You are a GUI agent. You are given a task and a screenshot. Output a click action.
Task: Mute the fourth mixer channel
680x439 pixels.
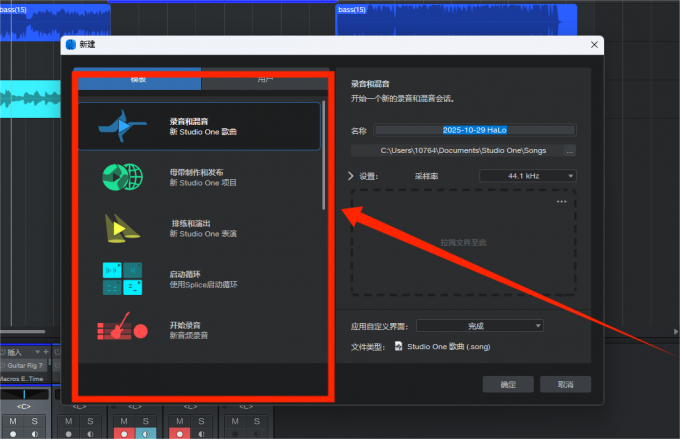click(x=180, y=421)
